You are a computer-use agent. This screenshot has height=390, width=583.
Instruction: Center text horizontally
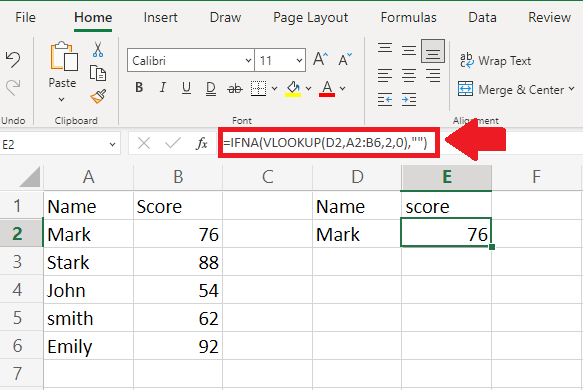409,75
